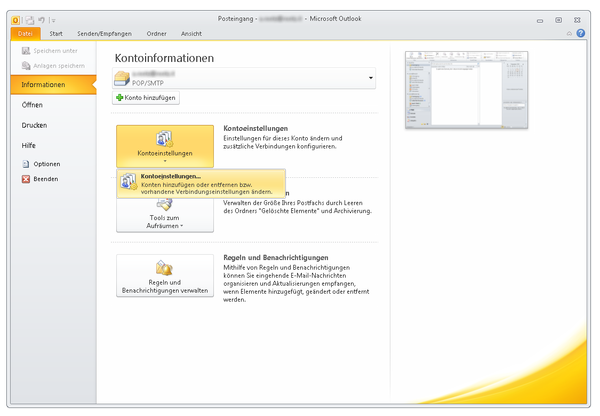The image size is (600, 416).
Task: Click the Optionen document icon
Action: [26, 164]
